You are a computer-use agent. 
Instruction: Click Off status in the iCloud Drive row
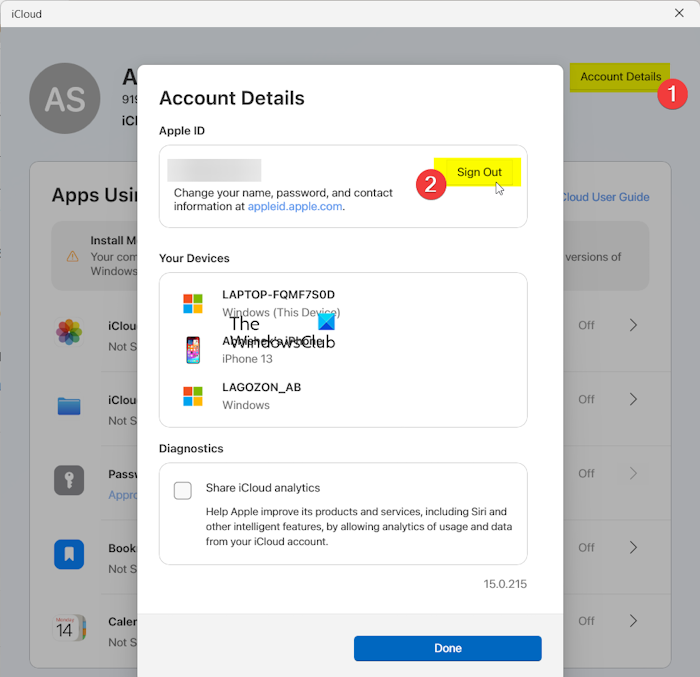pos(586,399)
